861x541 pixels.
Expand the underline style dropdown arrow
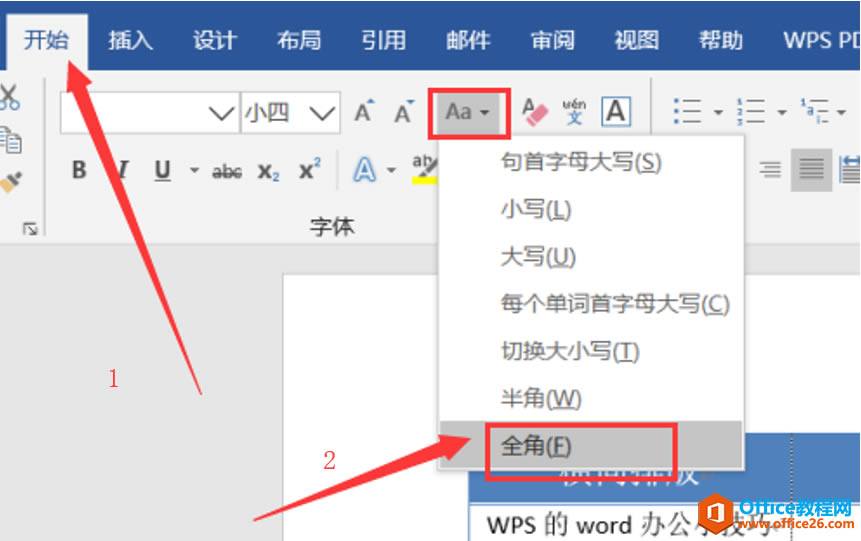[194, 170]
